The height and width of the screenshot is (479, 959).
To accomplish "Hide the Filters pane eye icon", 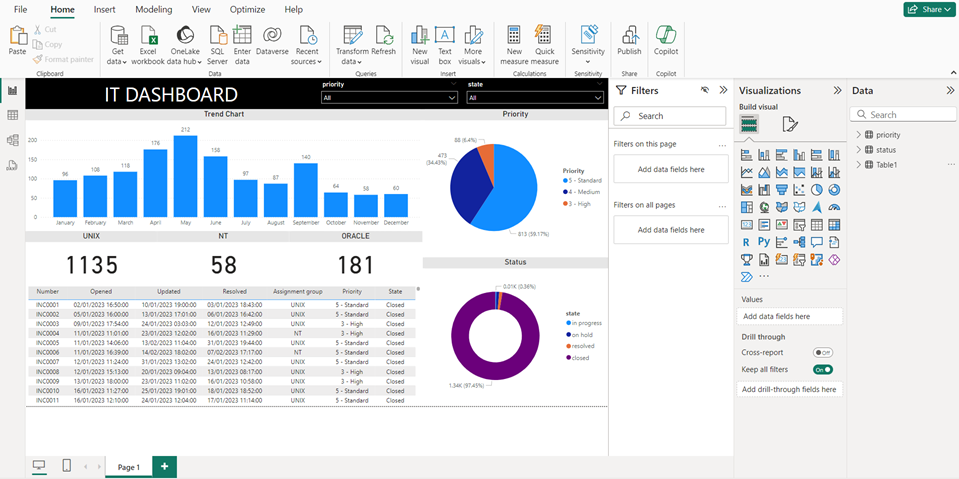I will tap(704, 90).
